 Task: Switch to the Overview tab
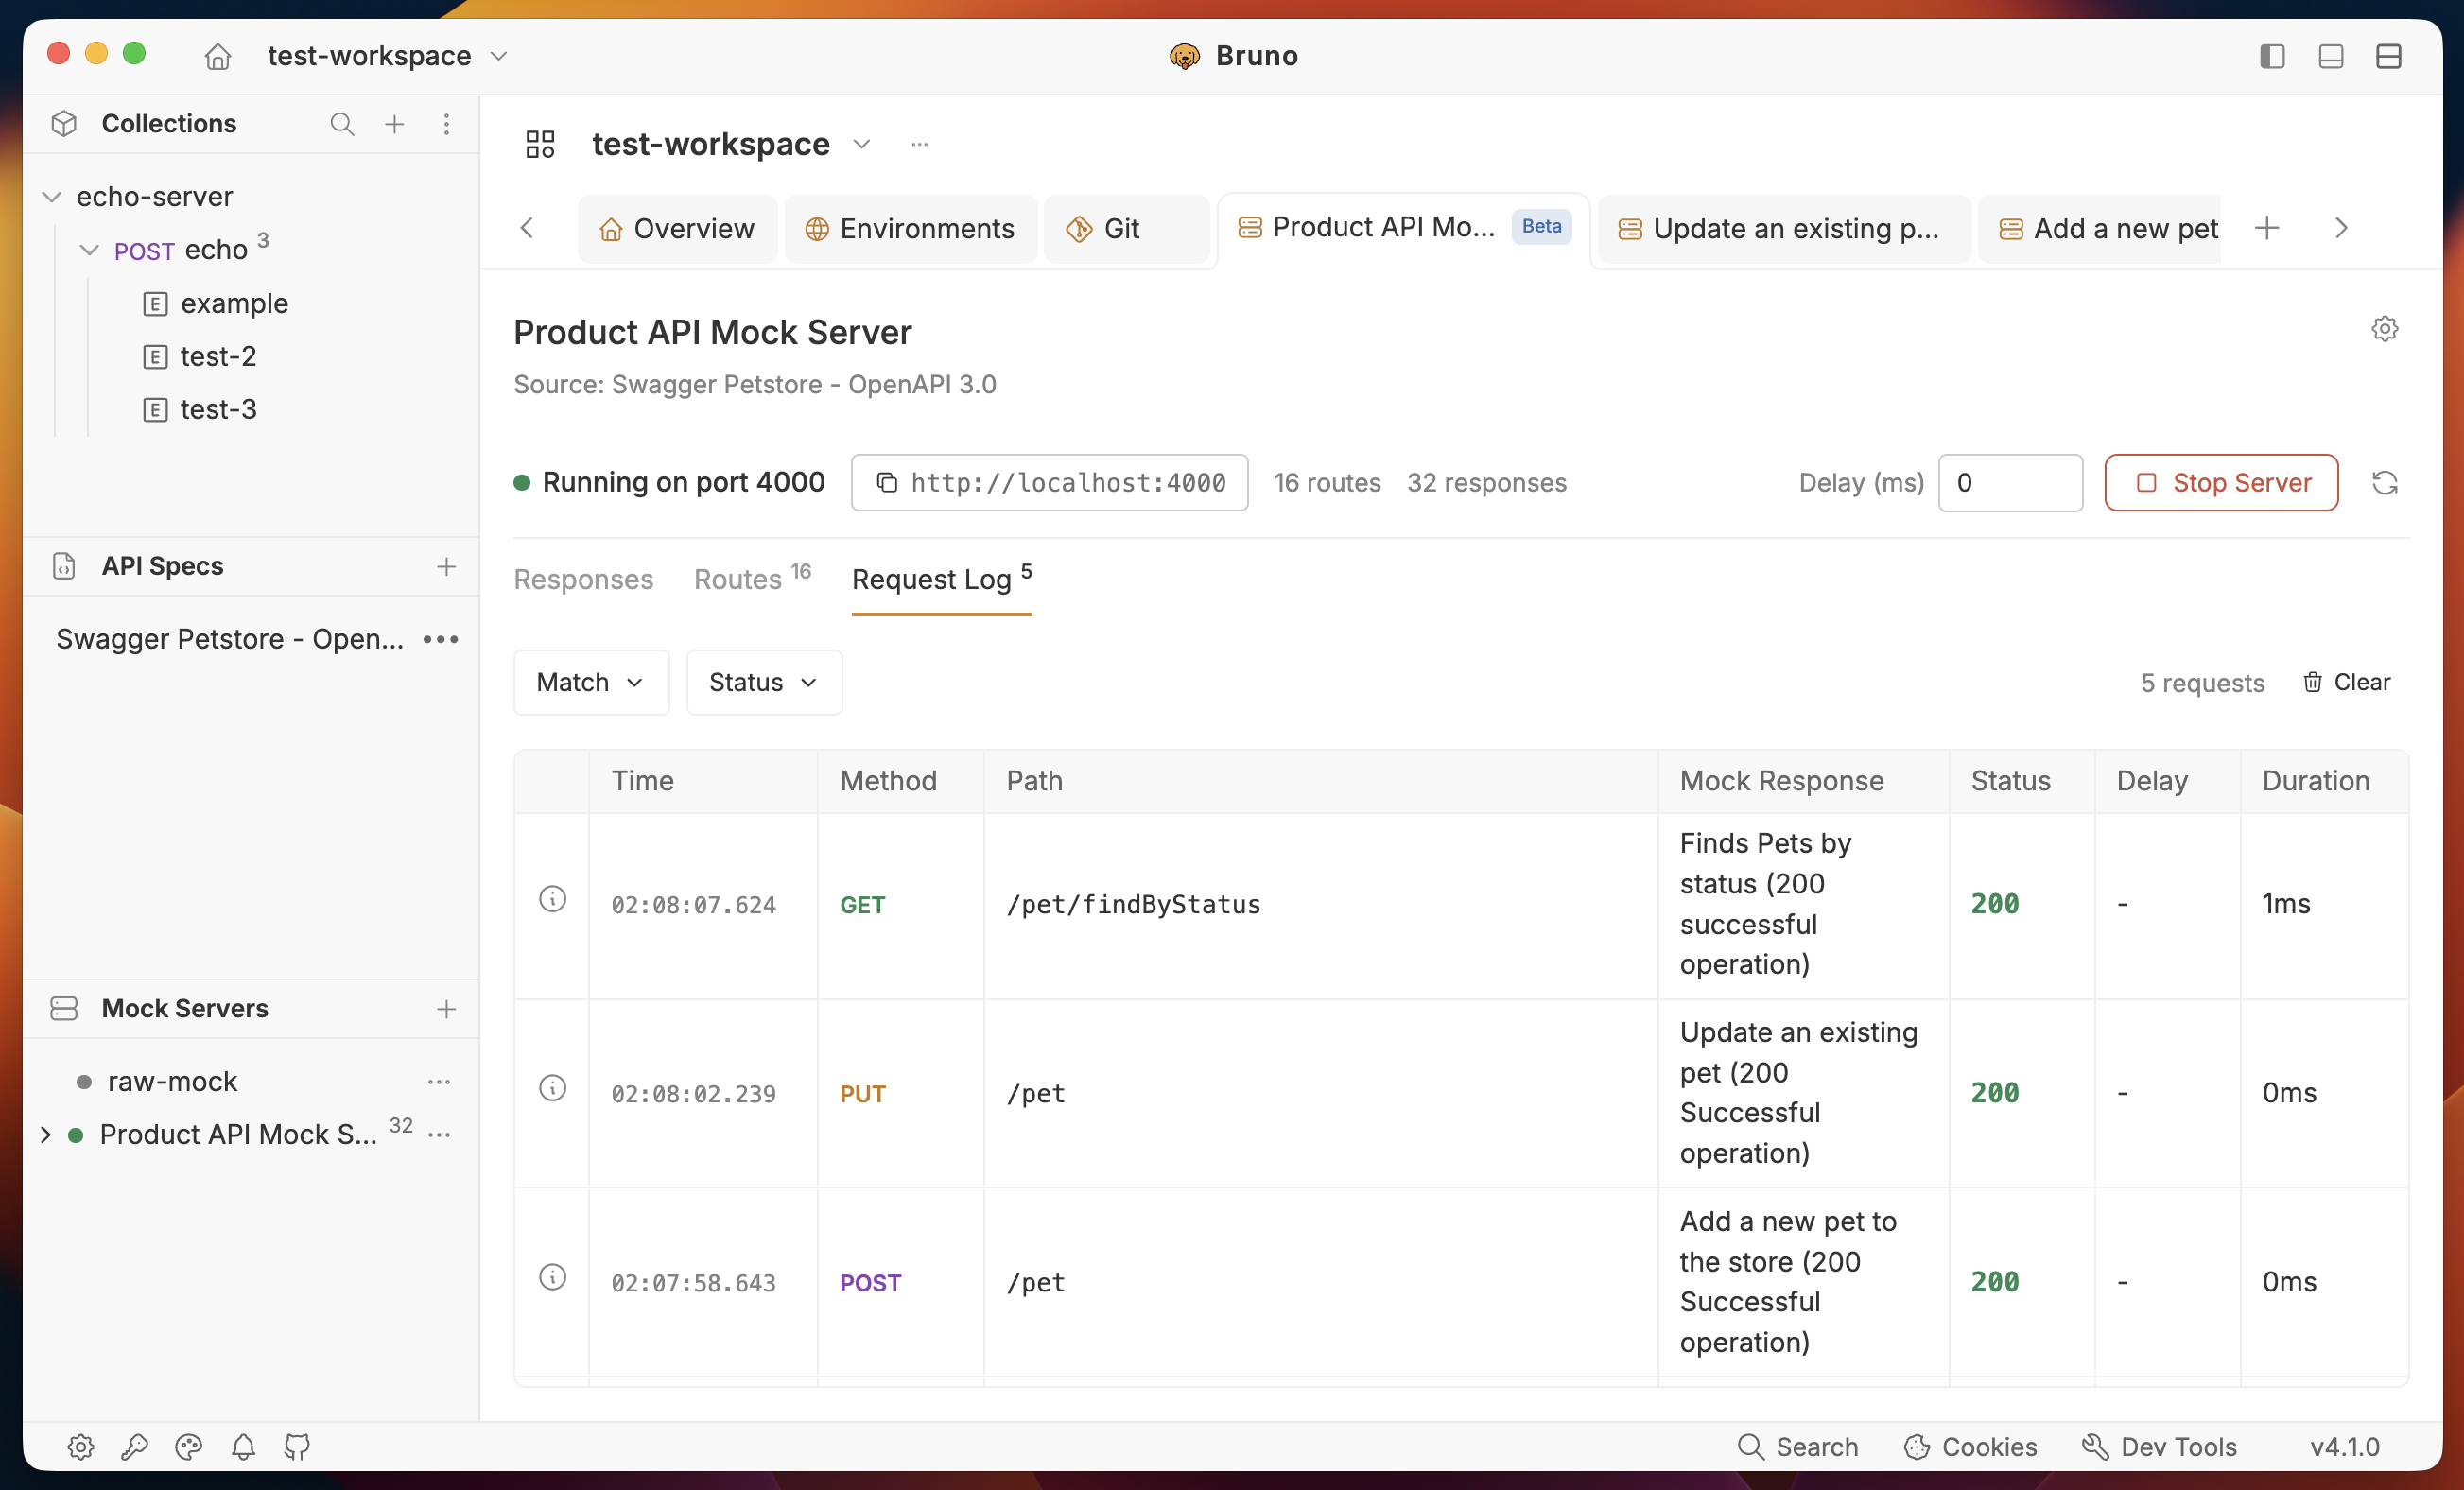(677, 229)
